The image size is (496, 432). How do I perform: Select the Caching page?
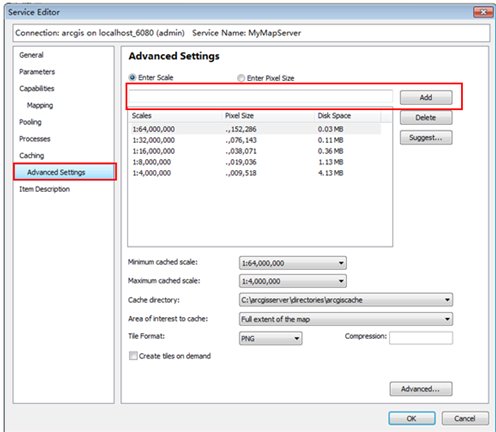click(32, 155)
